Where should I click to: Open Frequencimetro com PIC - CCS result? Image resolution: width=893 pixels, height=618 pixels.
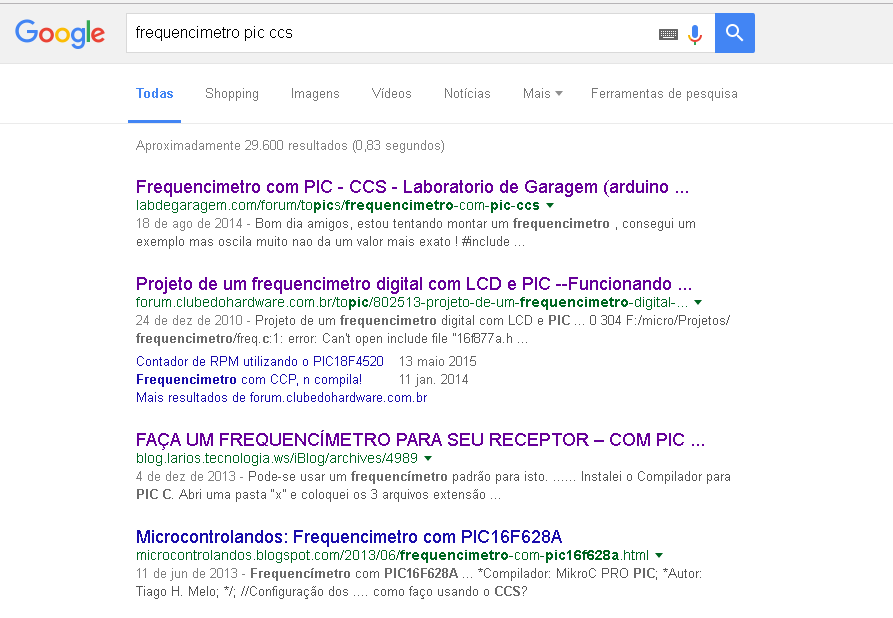click(x=412, y=187)
